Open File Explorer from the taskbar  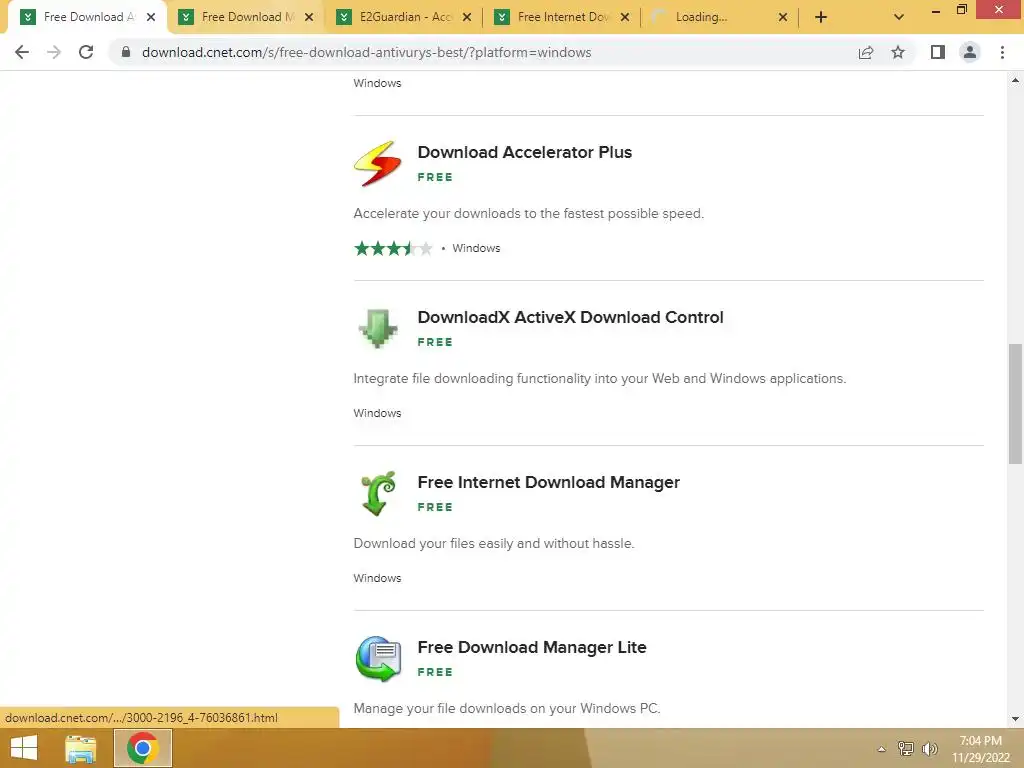81,748
